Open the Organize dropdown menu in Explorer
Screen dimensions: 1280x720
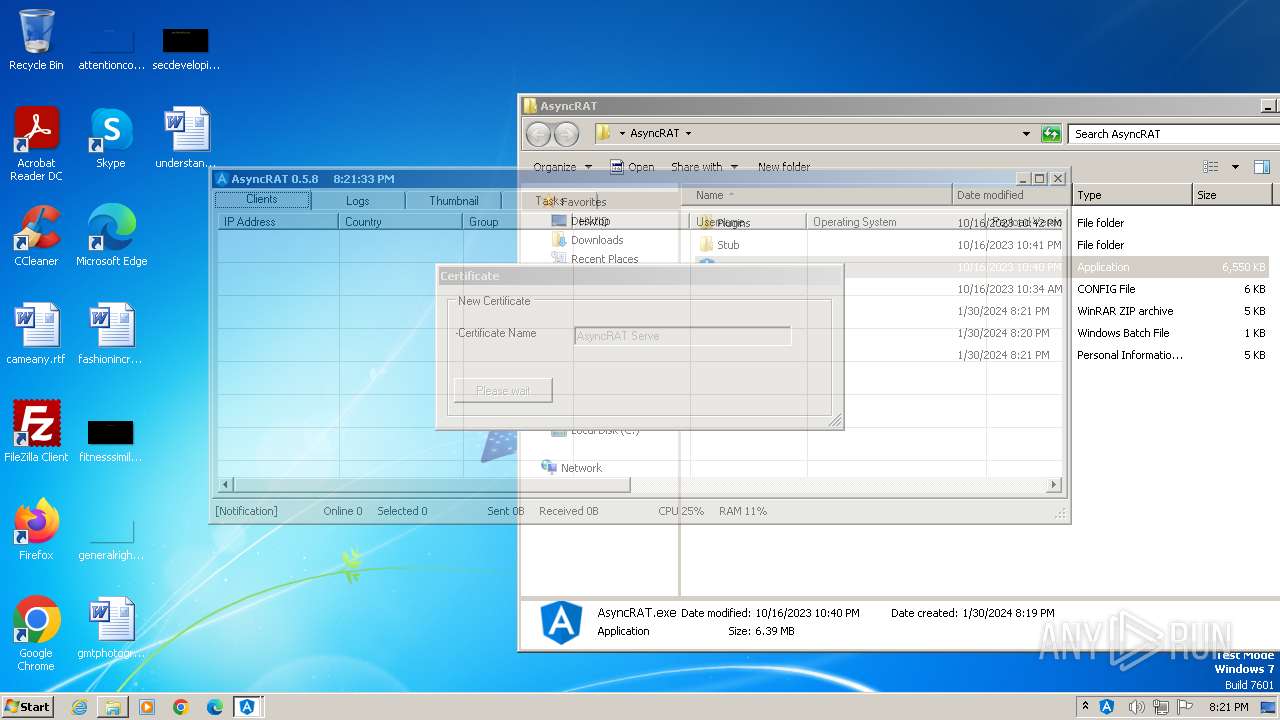[x=562, y=167]
